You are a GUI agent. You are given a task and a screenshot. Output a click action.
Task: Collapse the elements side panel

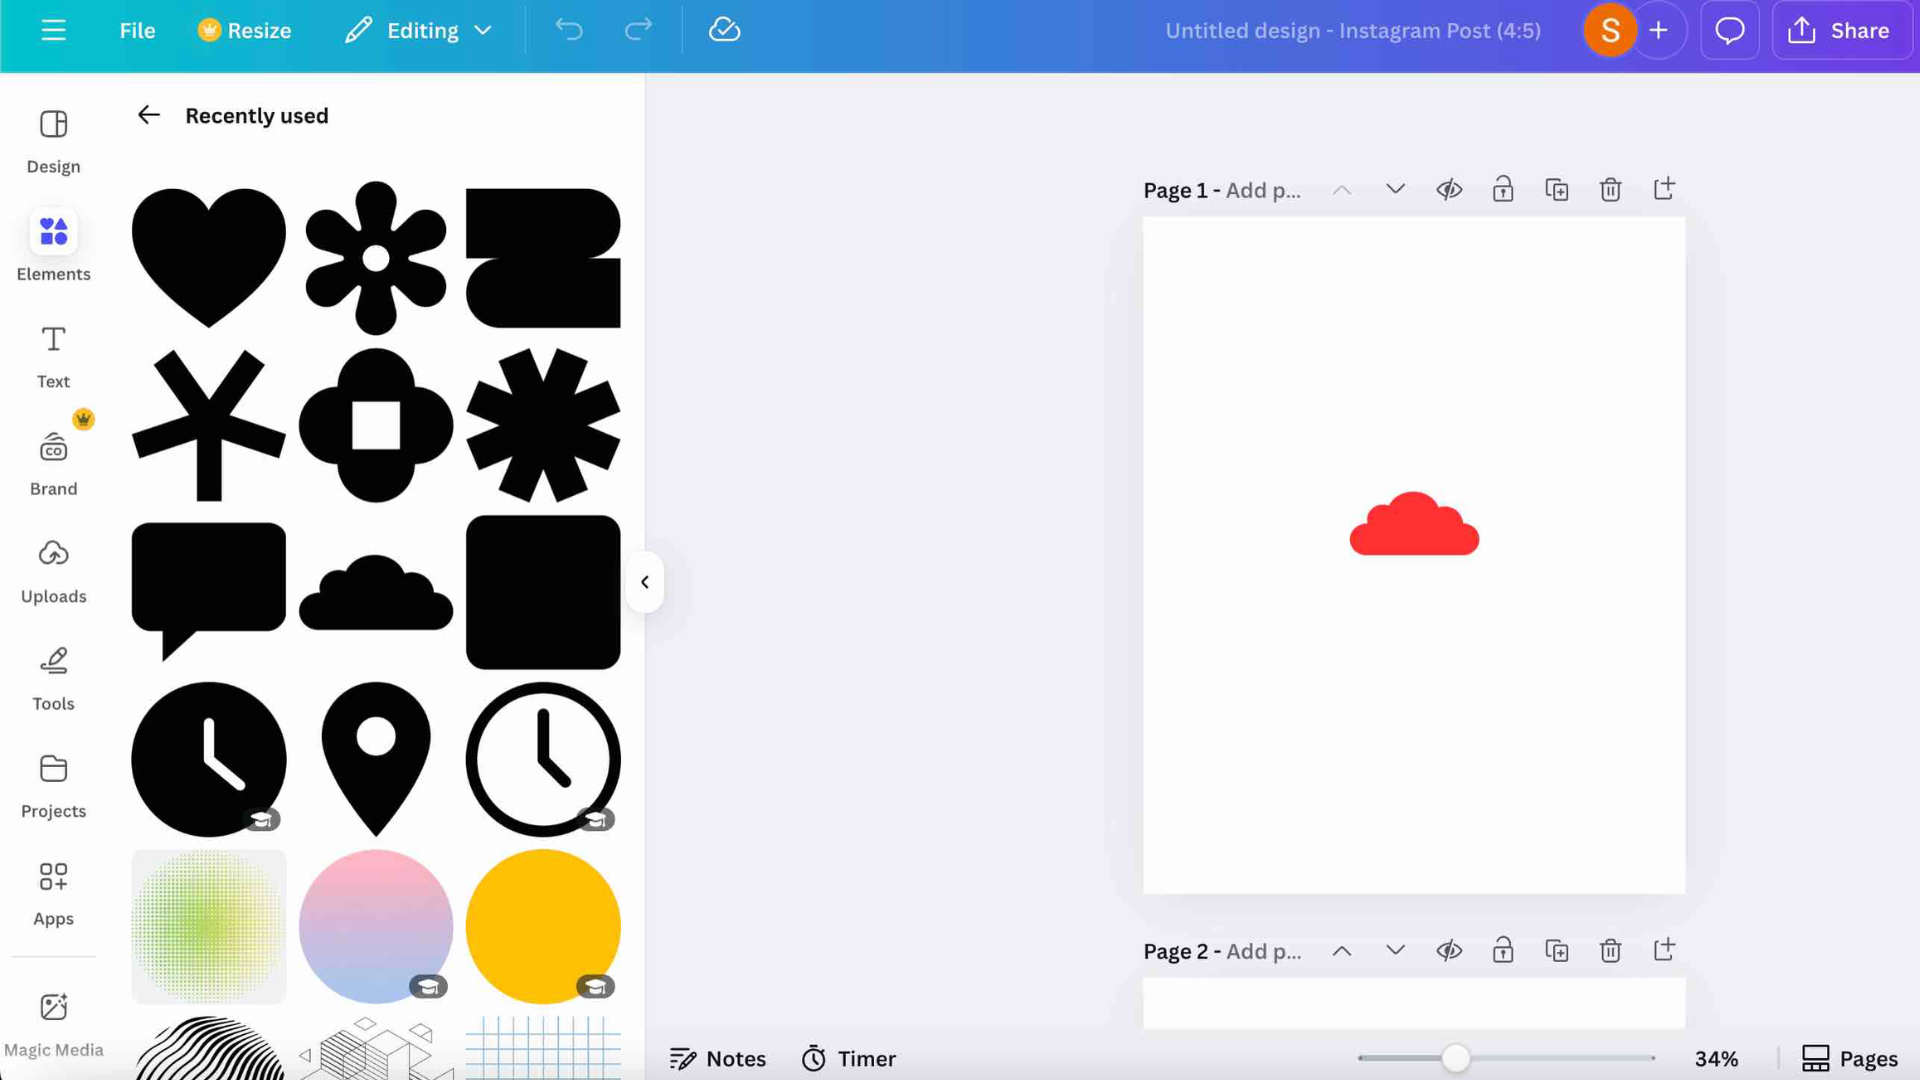(645, 581)
